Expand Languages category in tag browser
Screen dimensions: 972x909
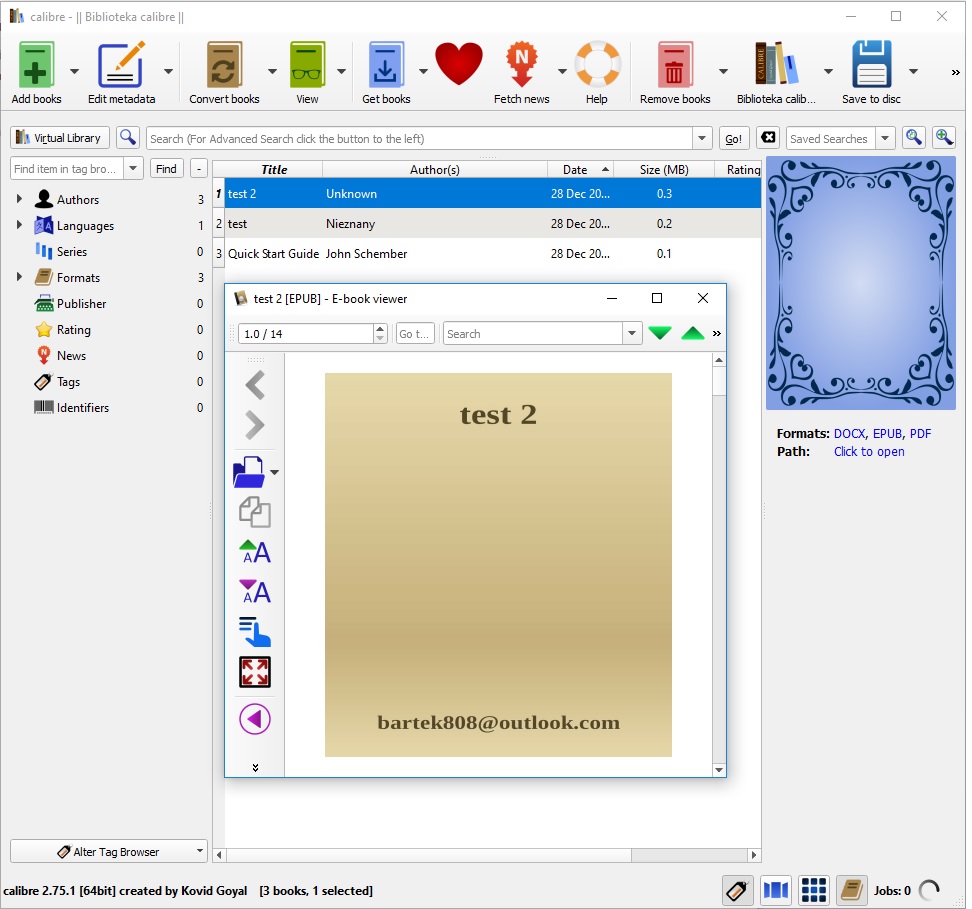(19, 224)
